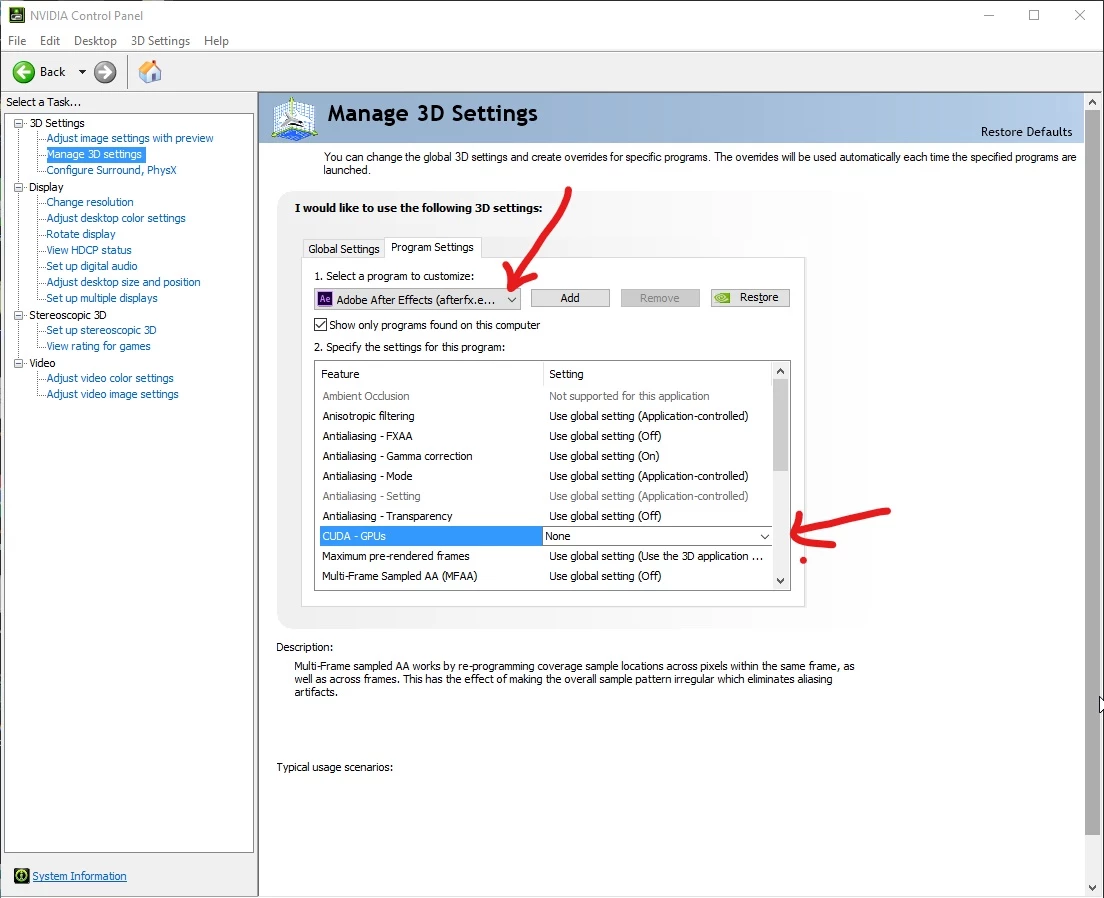This screenshot has width=1104, height=898.
Task: Click the green Back arrow icon
Action: pos(23,72)
